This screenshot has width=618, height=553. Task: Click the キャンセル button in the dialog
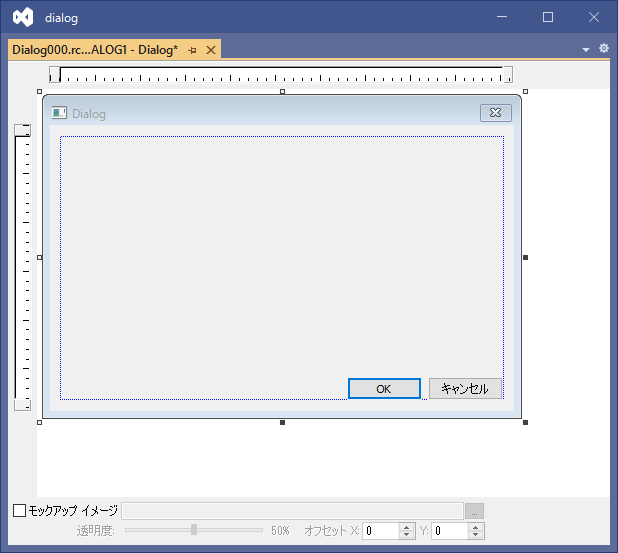tap(465, 389)
